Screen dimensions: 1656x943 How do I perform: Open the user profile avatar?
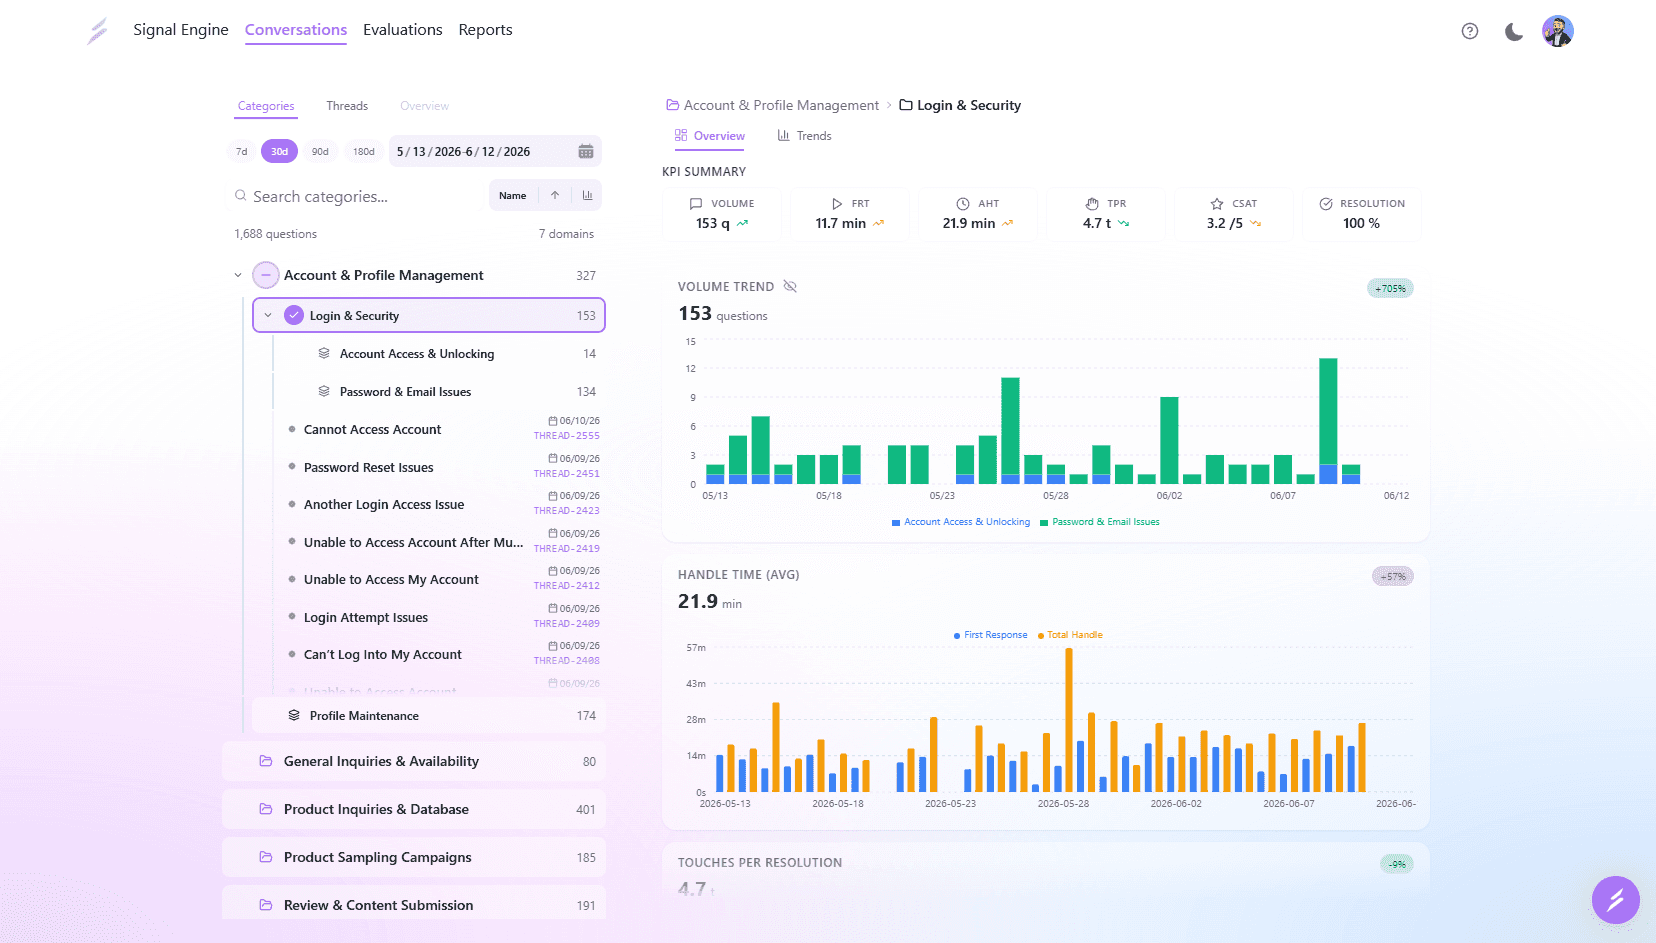[1558, 31]
